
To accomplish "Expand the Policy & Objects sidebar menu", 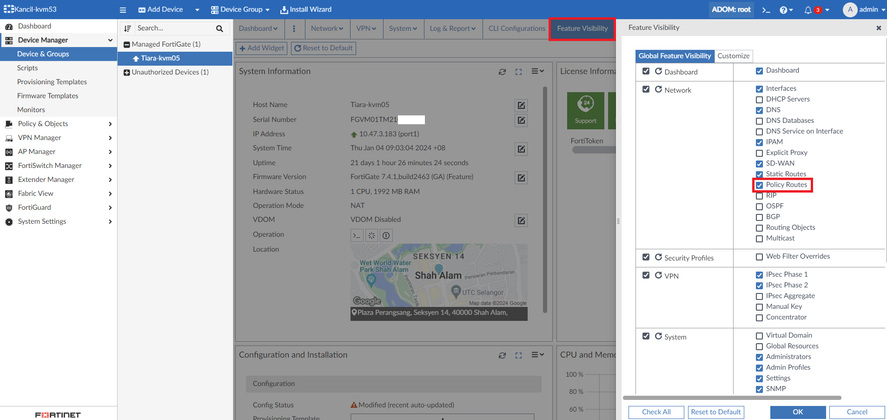I will click(58, 123).
